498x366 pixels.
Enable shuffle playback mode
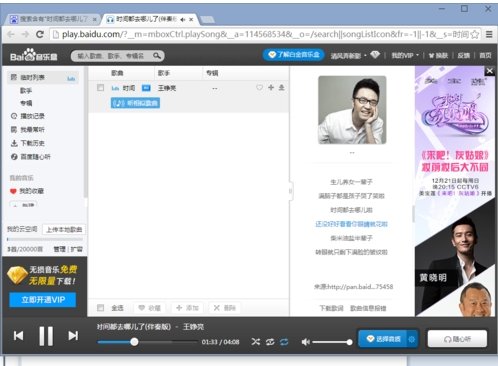(x=256, y=342)
